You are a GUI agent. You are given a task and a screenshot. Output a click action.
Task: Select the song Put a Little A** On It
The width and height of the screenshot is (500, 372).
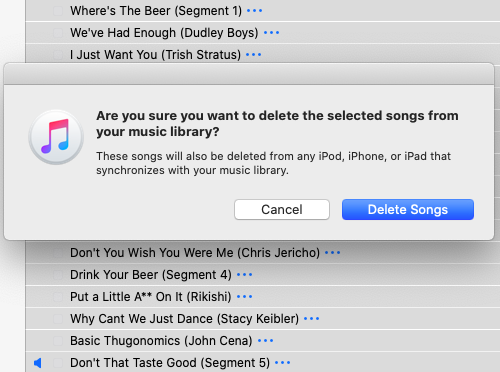coord(150,297)
